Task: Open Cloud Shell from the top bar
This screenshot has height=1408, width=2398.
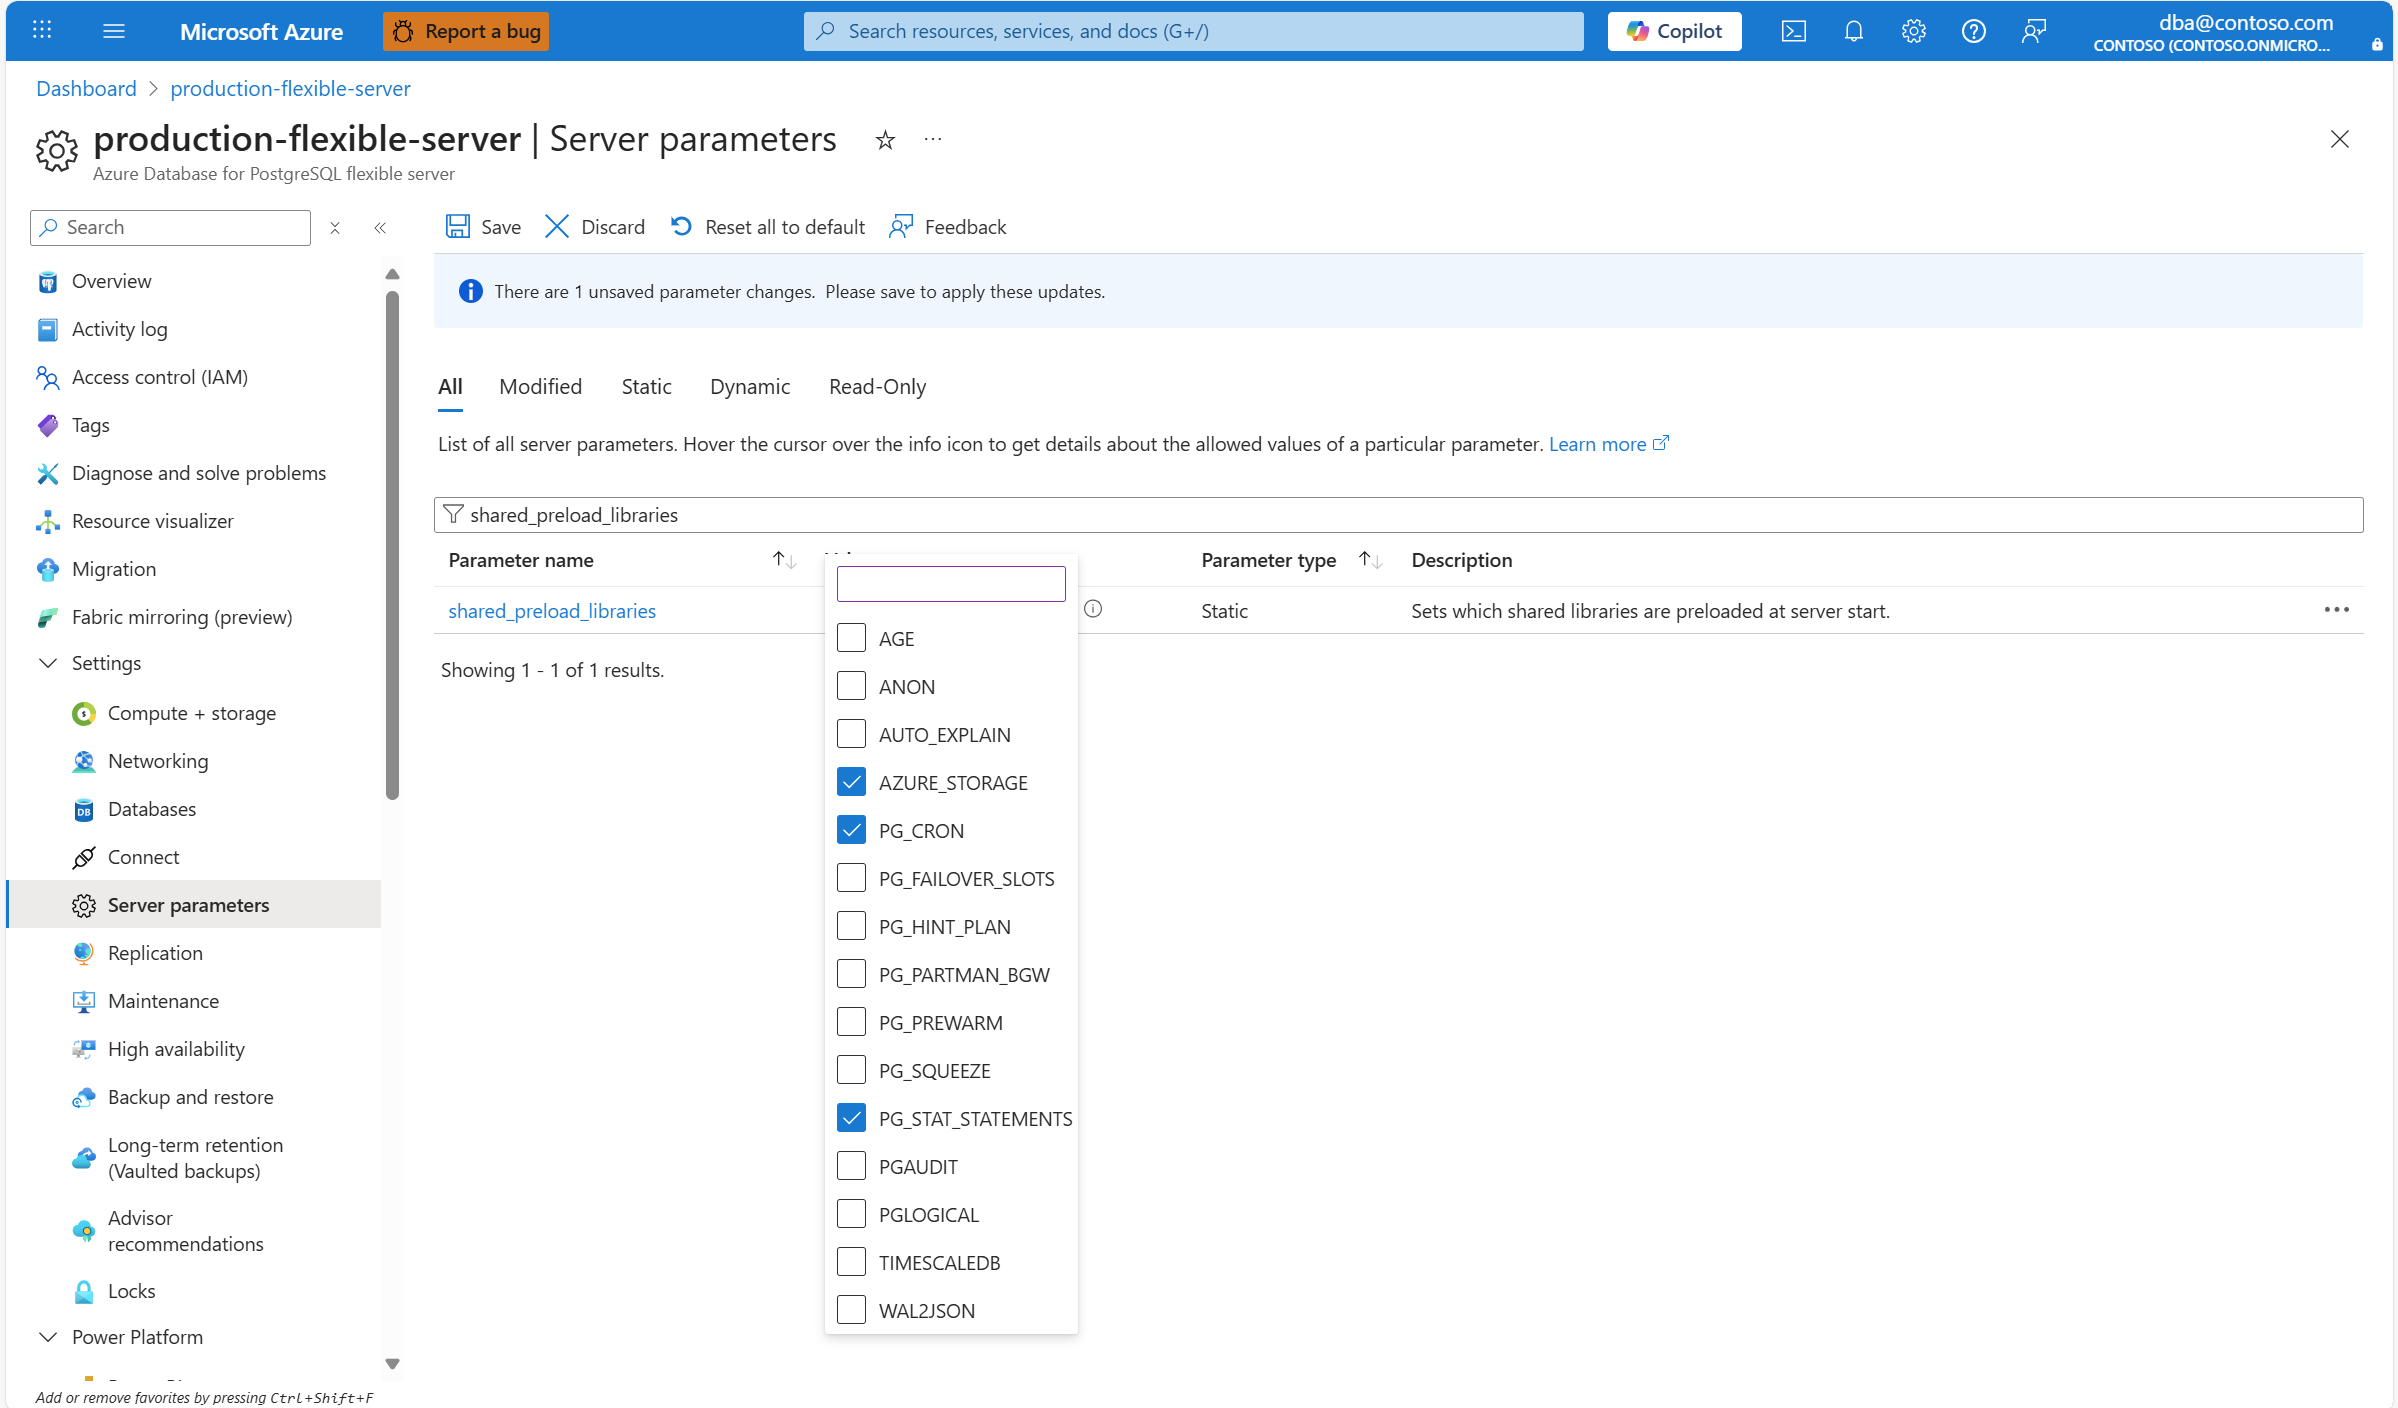Action: click(x=1793, y=31)
